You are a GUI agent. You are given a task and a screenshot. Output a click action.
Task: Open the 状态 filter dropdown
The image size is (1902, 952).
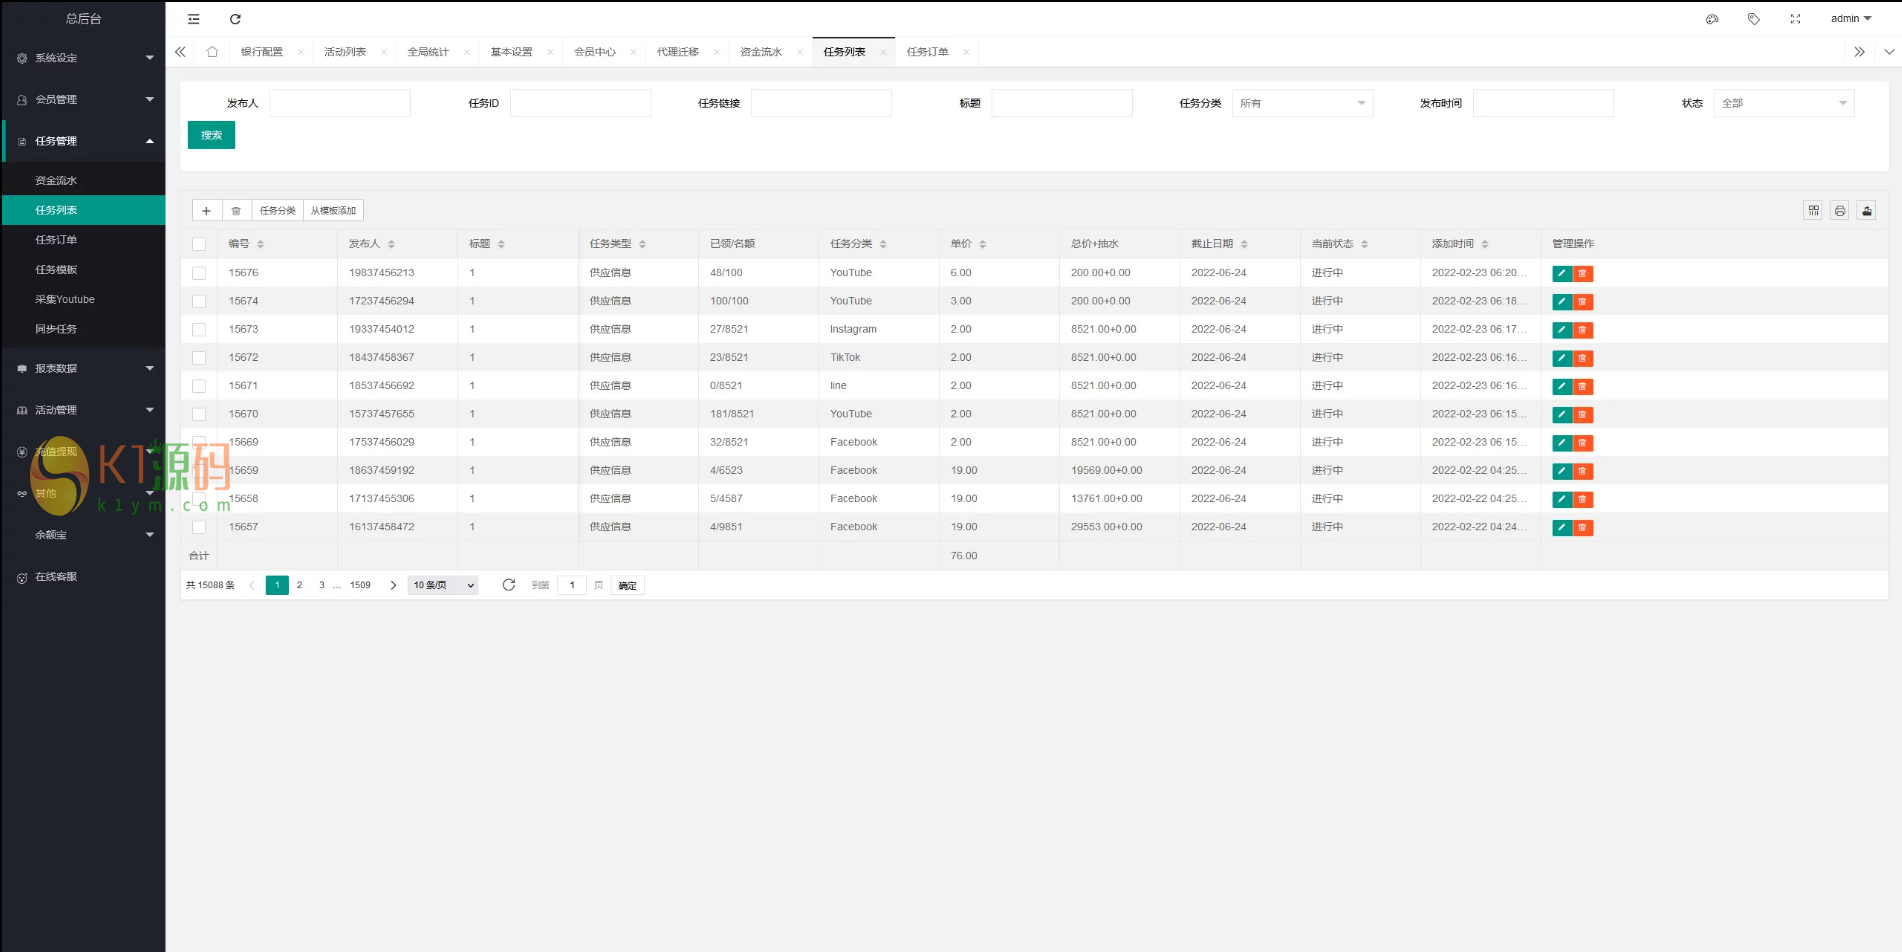point(1783,103)
